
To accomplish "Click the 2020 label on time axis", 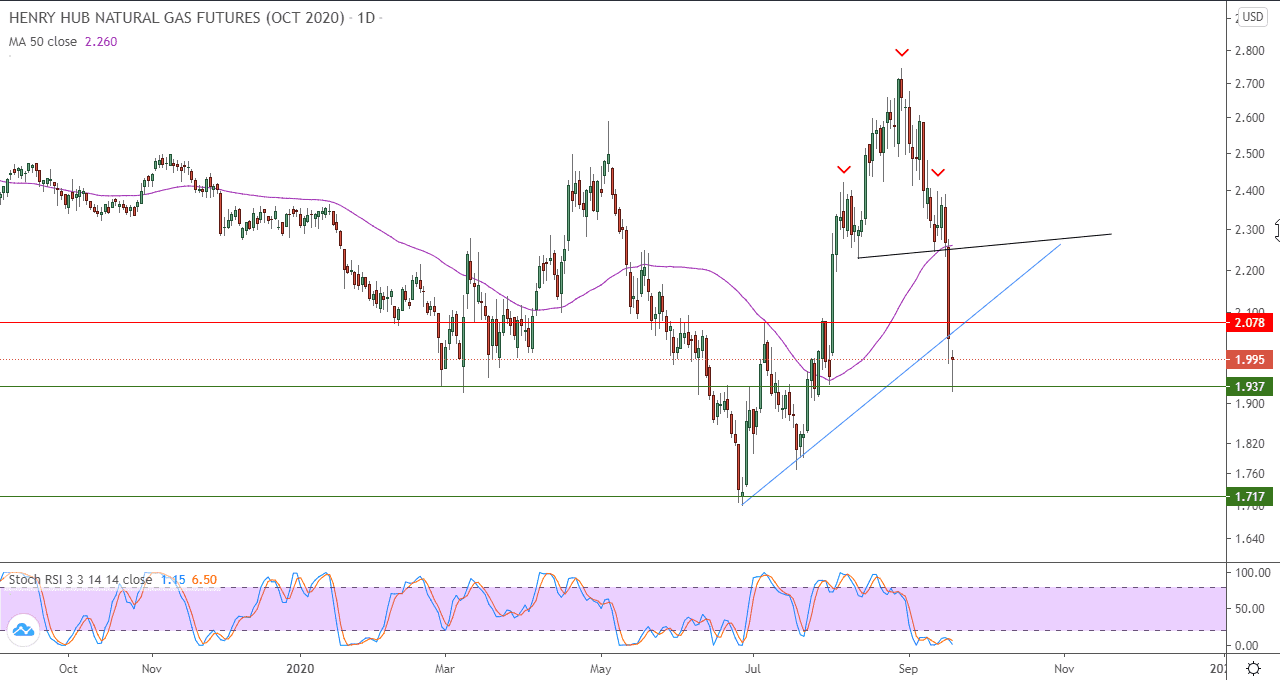I will [300, 668].
